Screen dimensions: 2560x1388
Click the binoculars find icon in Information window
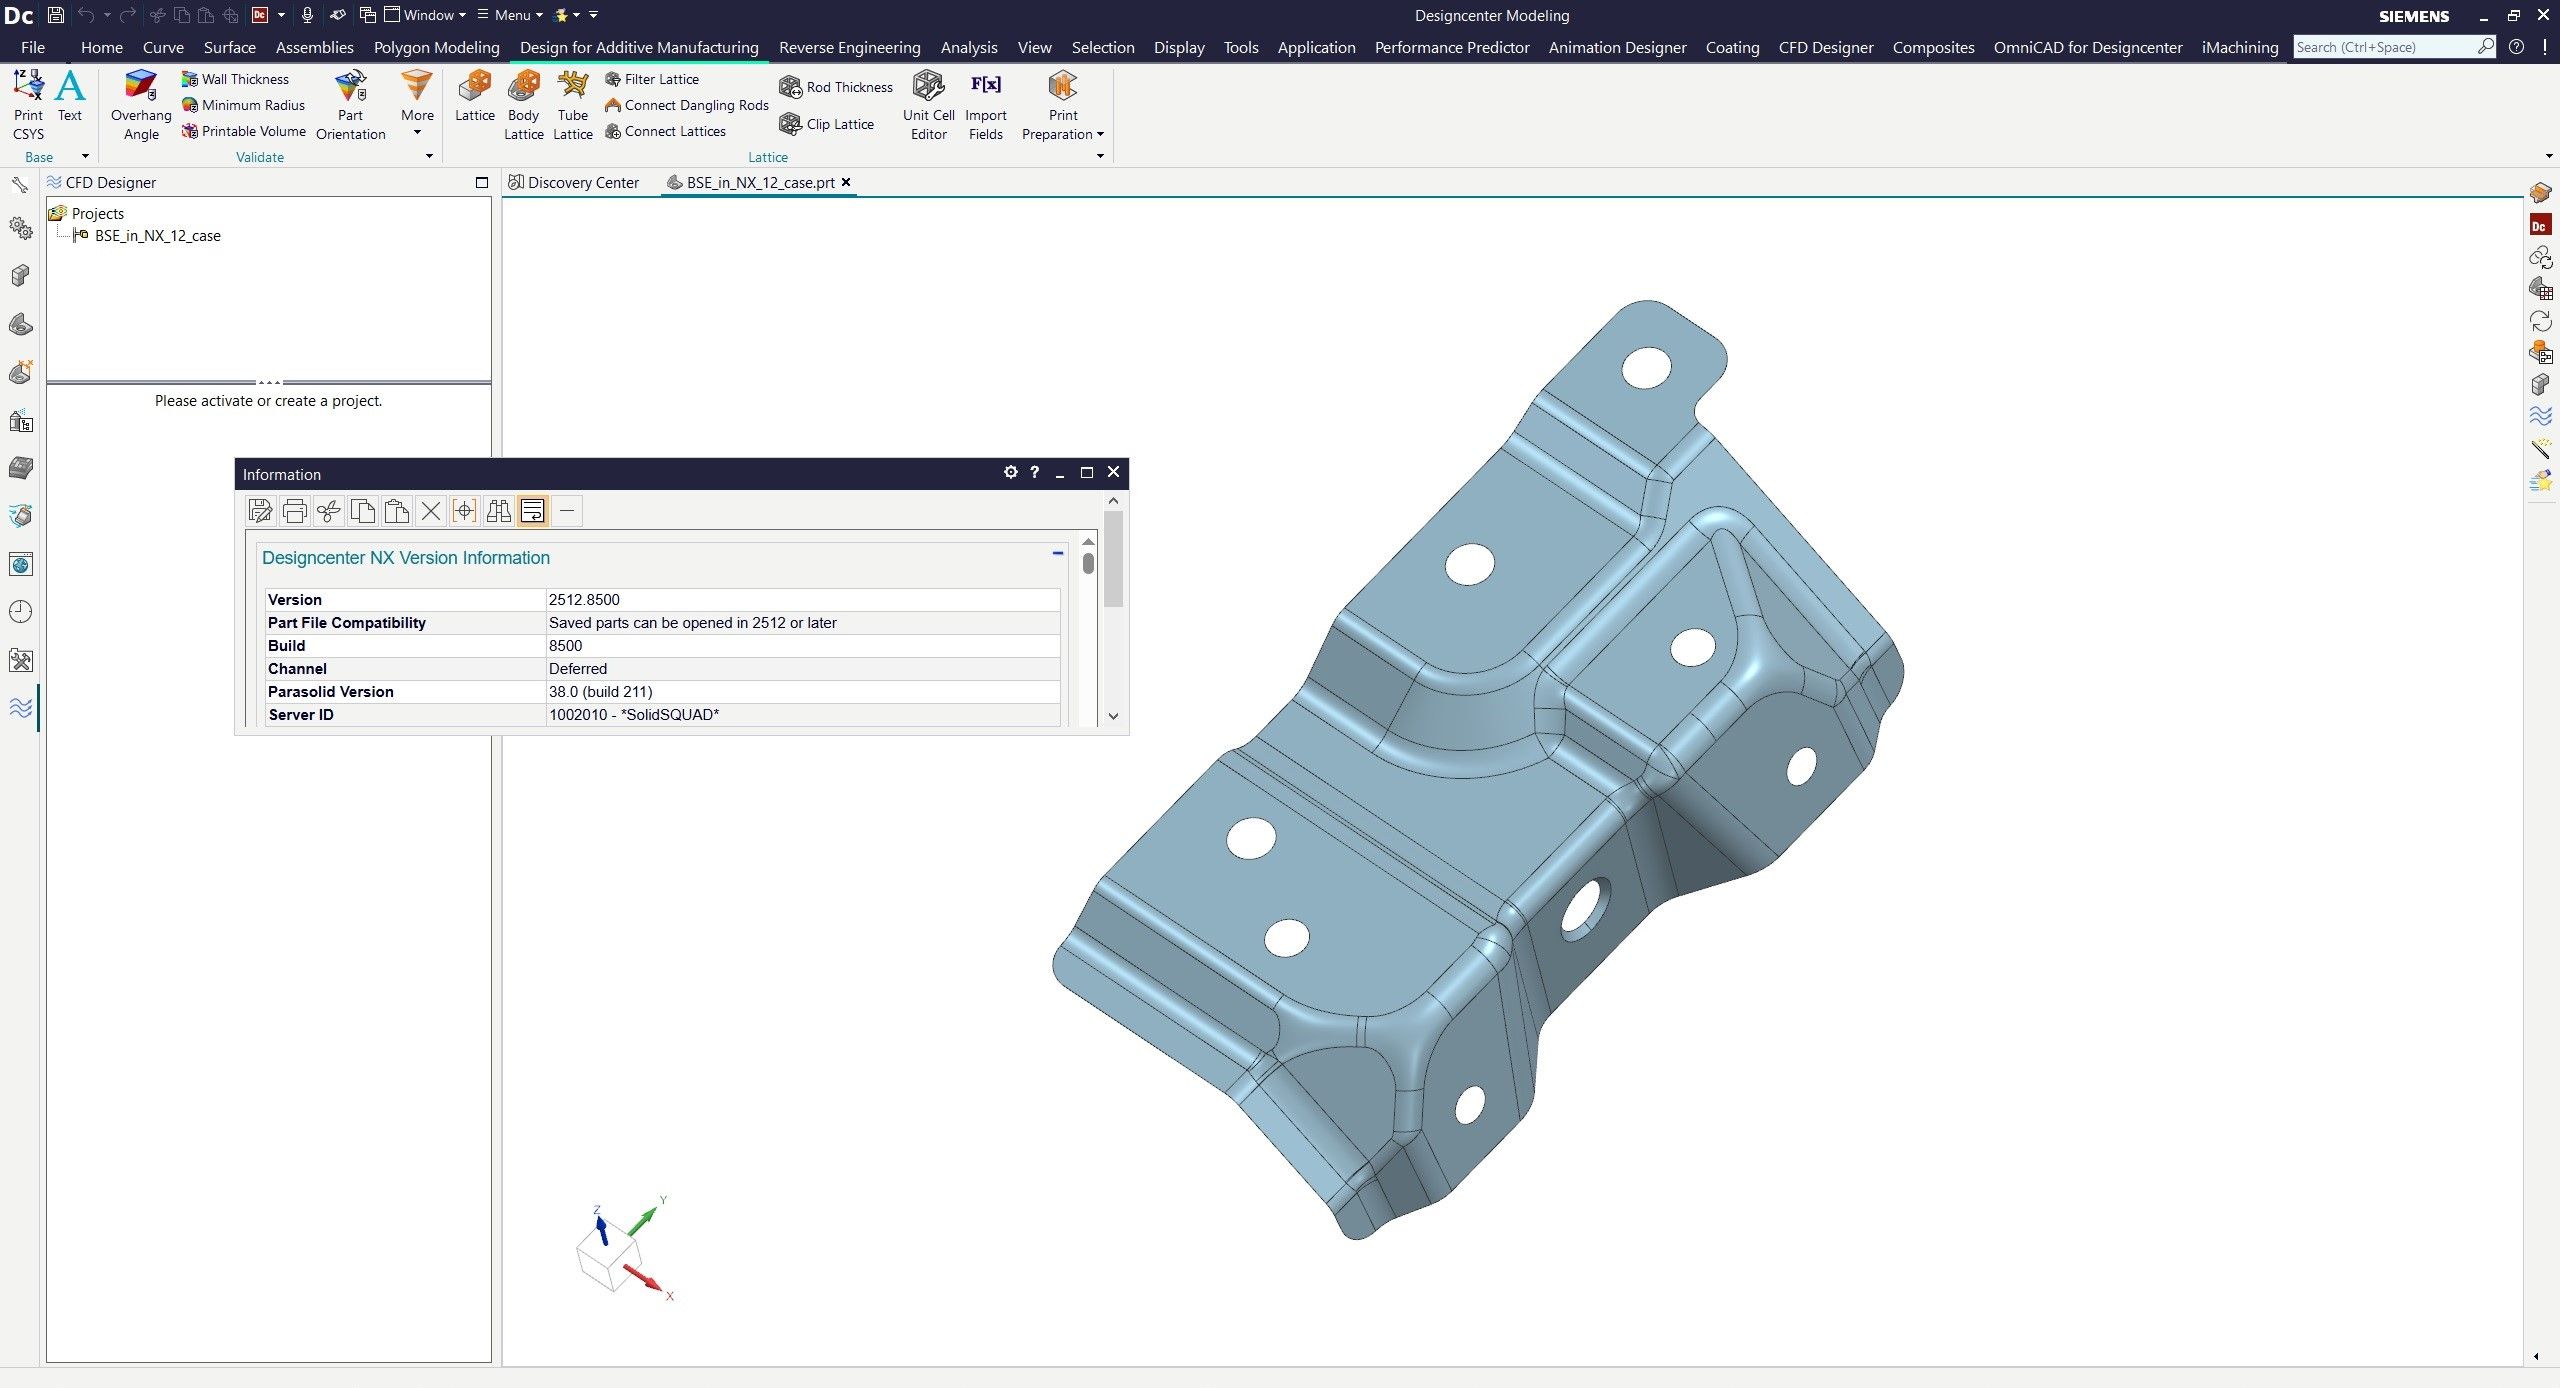click(499, 511)
